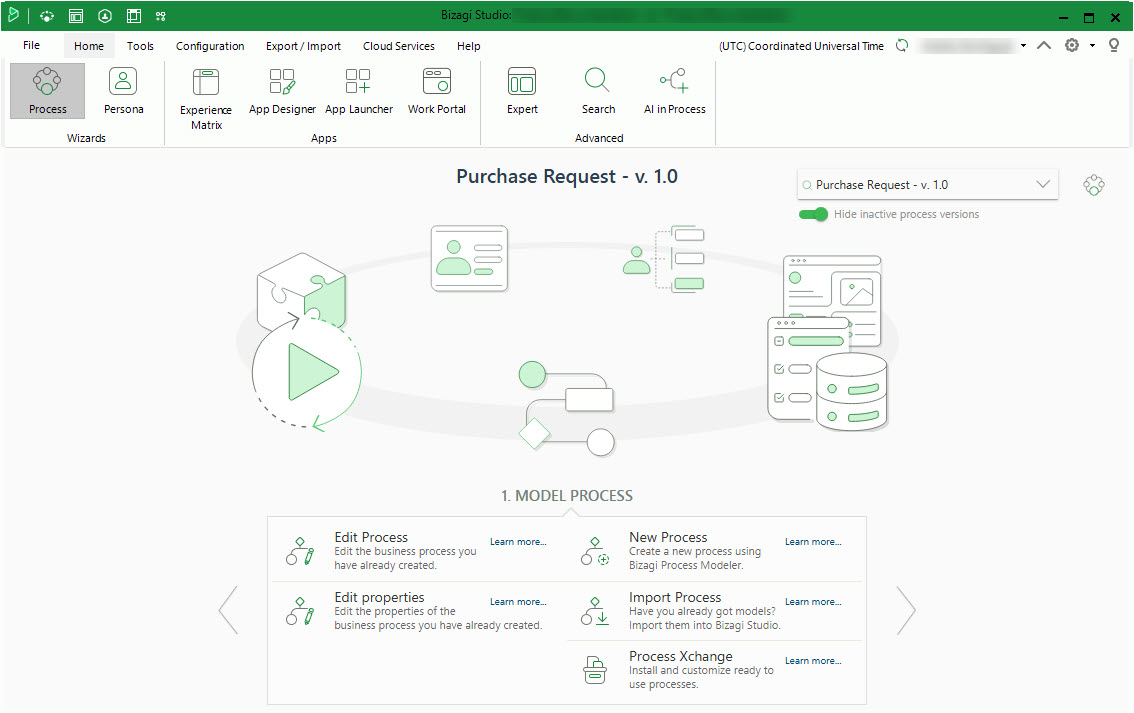
Task: Open the Configuration tab
Action: point(210,46)
